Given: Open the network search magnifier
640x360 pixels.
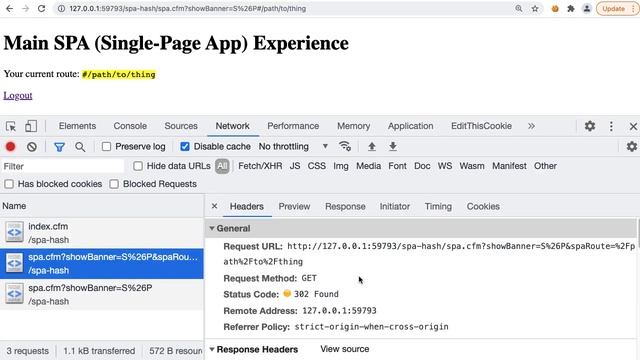Looking at the screenshot, I should pyautogui.click(x=80, y=147).
